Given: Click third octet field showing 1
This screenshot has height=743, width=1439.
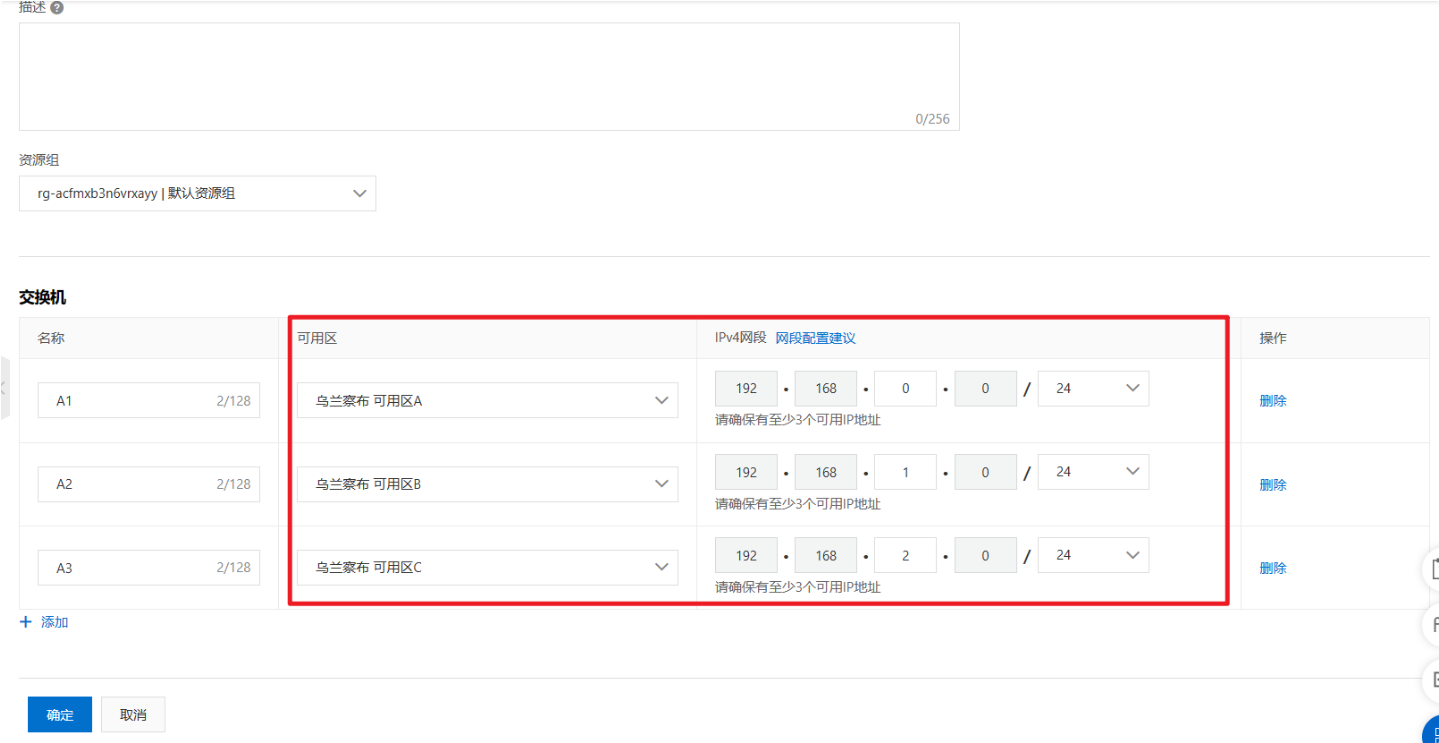Looking at the screenshot, I should pyautogui.click(x=906, y=472).
